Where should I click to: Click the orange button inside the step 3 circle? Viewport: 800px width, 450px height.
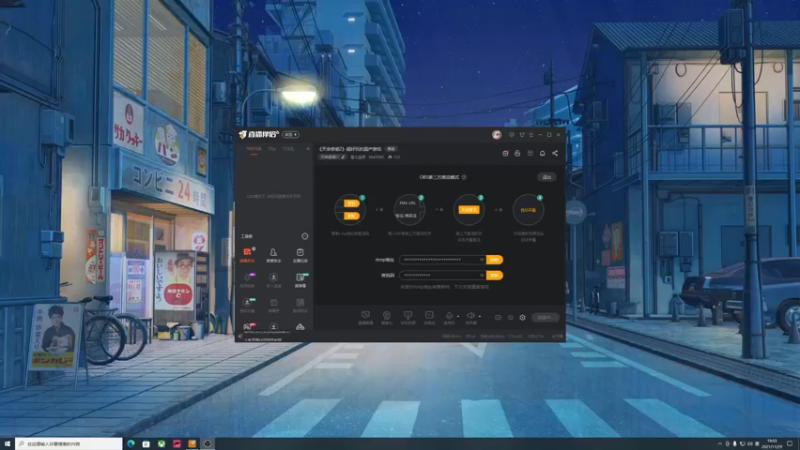(x=469, y=210)
